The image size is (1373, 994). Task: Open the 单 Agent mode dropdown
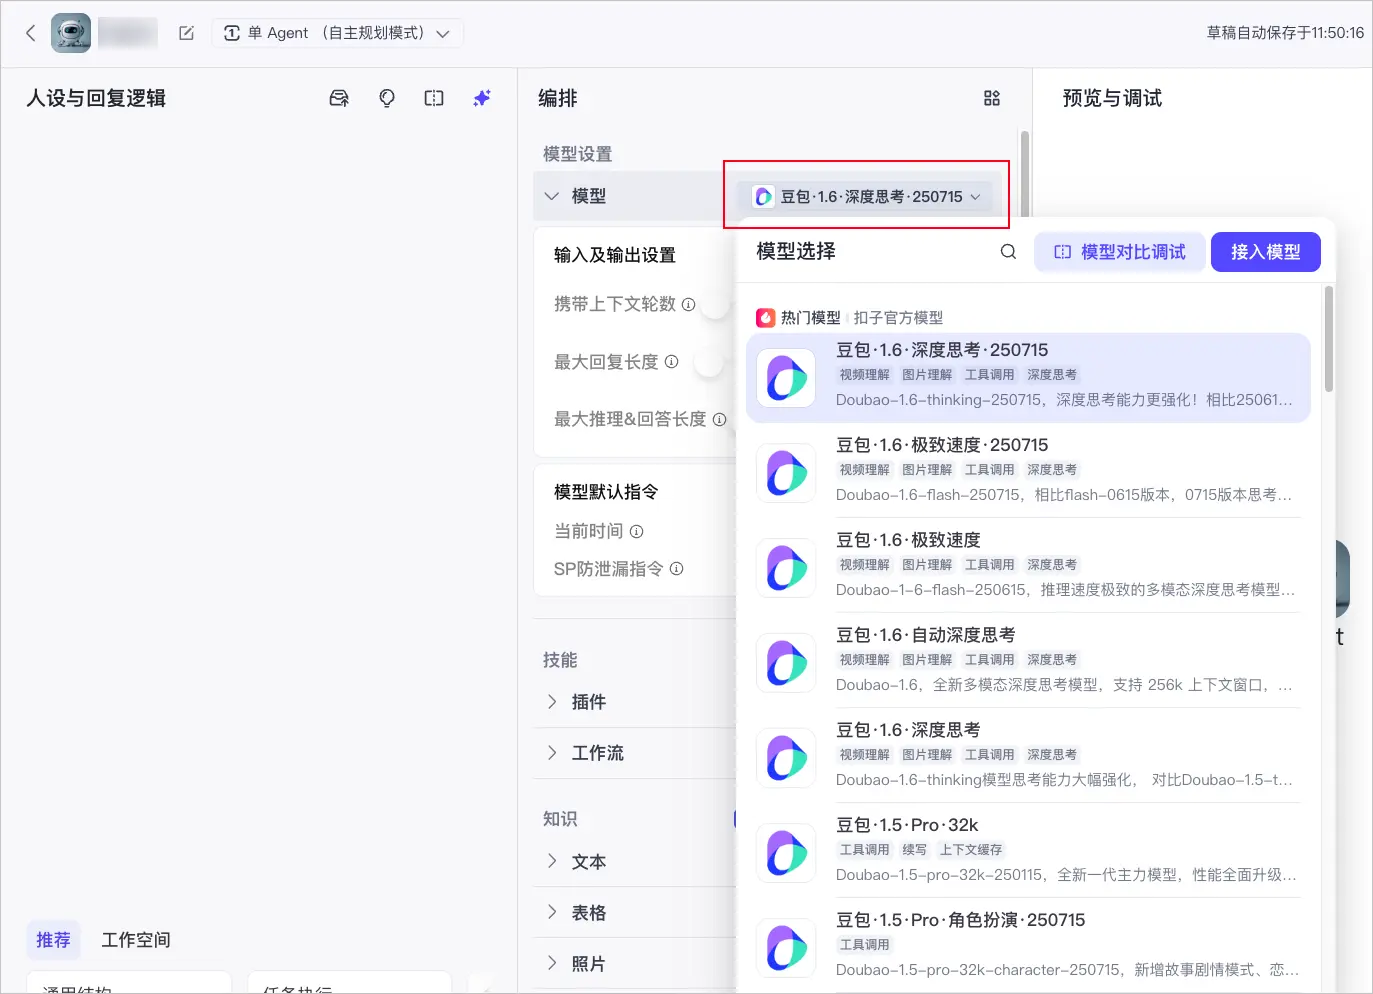[x=337, y=33]
